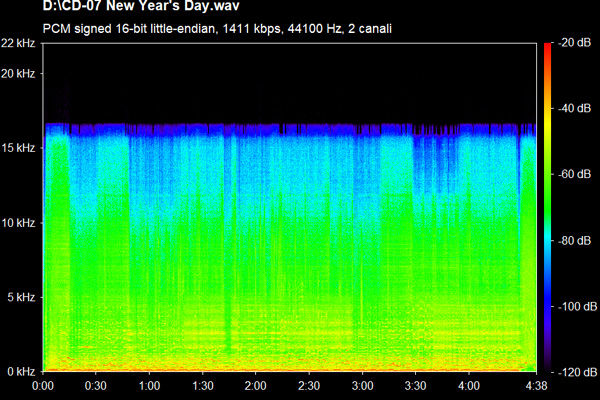Click the '1:00' time axis label
This screenshot has height=400, width=600.
coord(149,385)
